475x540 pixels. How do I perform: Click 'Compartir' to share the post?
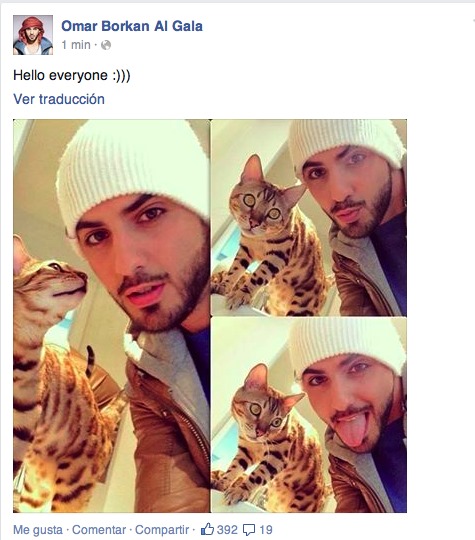tap(162, 530)
